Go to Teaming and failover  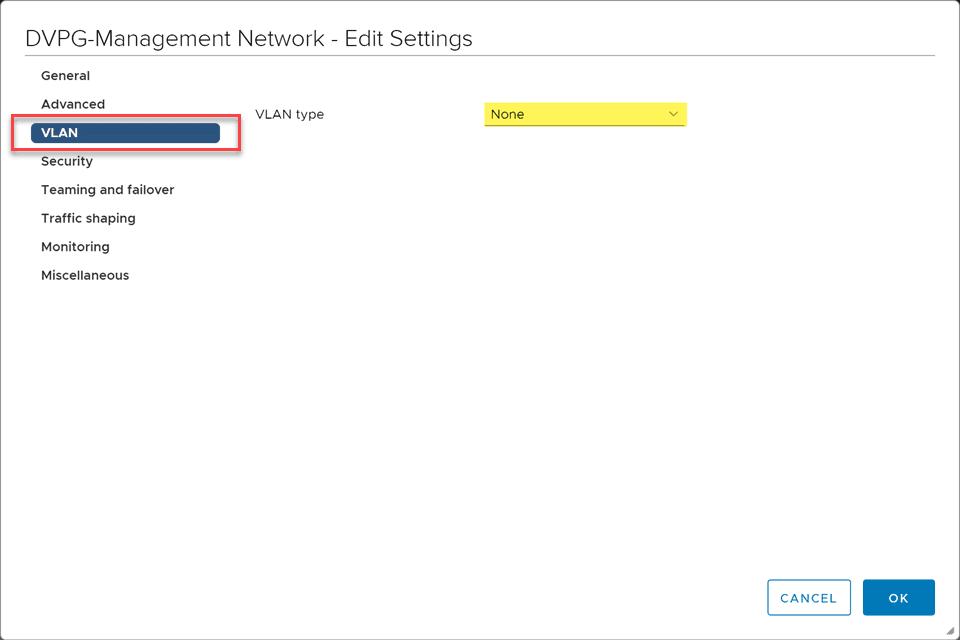tap(107, 190)
